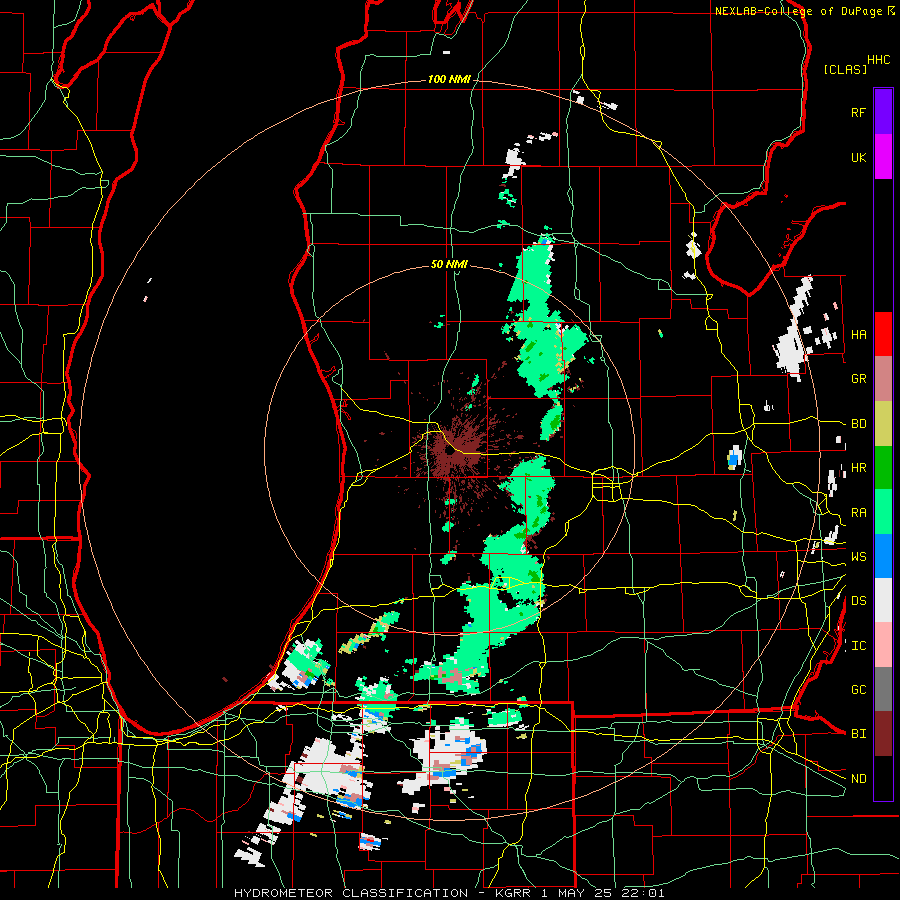
Task: Click the purple RF legend color block
Action: [883, 112]
